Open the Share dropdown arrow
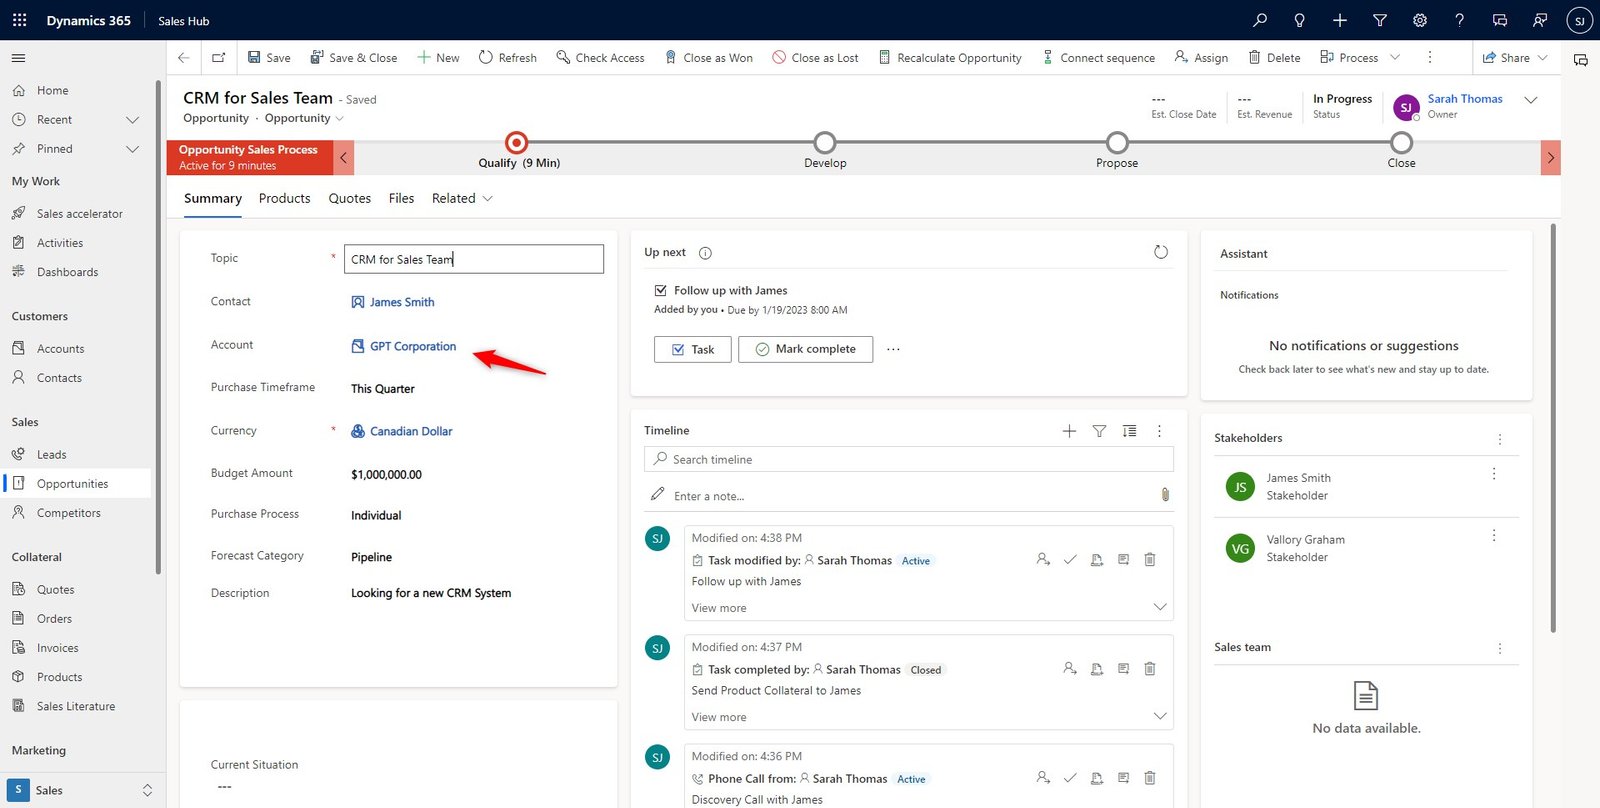The image size is (1600, 808). [1542, 58]
